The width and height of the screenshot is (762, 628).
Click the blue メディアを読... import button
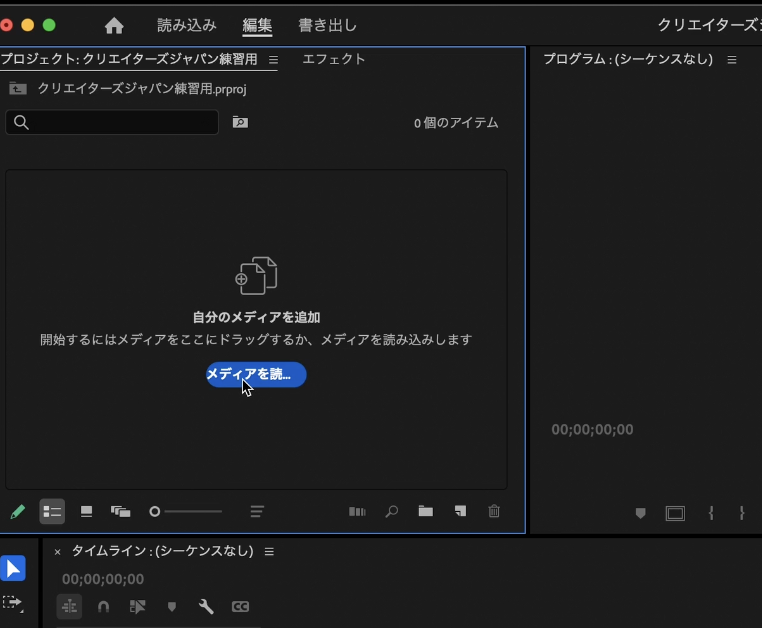pos(256,374)
